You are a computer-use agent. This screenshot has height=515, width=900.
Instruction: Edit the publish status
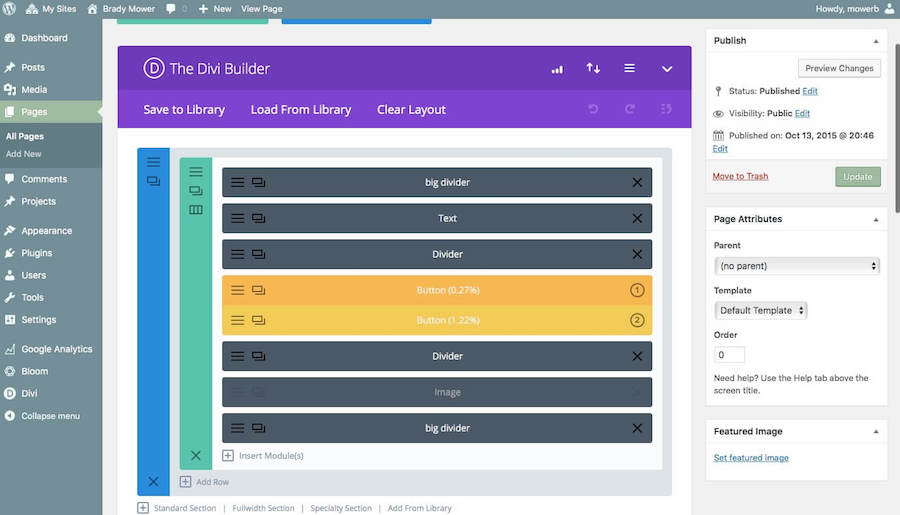coord(809,91)
